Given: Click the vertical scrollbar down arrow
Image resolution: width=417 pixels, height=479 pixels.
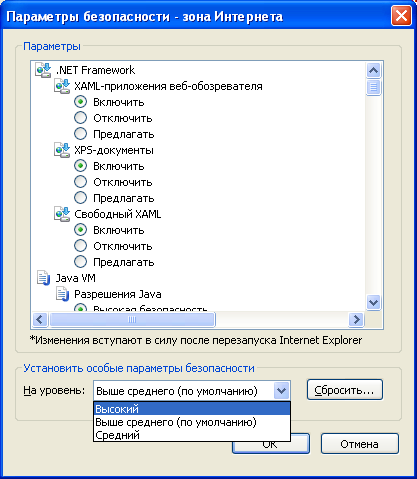Looking at the screenshot, I should coord(373,303).
